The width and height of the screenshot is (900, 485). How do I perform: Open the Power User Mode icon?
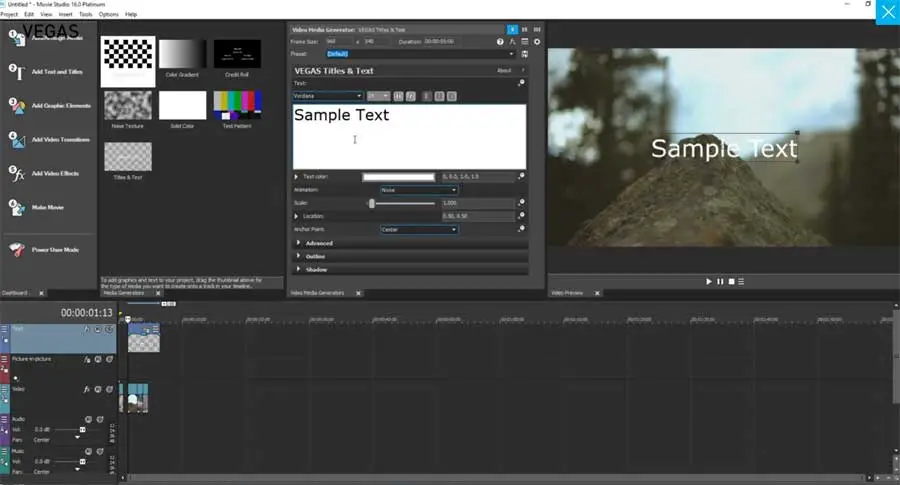pos(14,249)
